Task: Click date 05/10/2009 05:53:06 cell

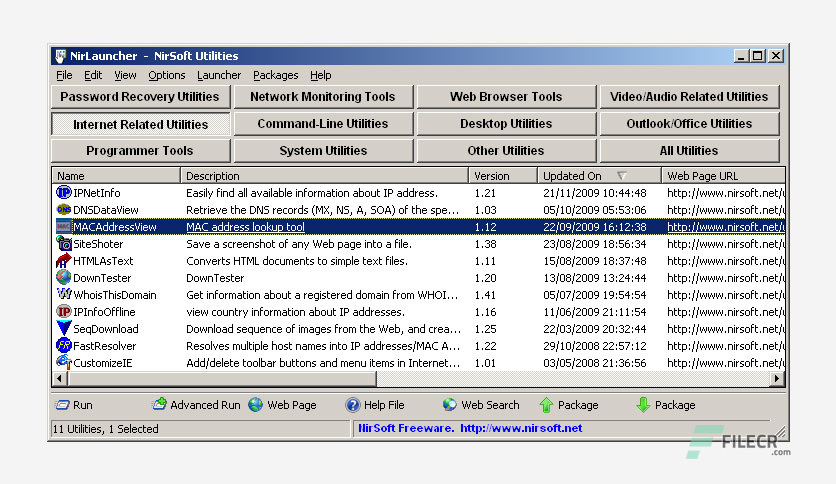Action: pos(594,209)
